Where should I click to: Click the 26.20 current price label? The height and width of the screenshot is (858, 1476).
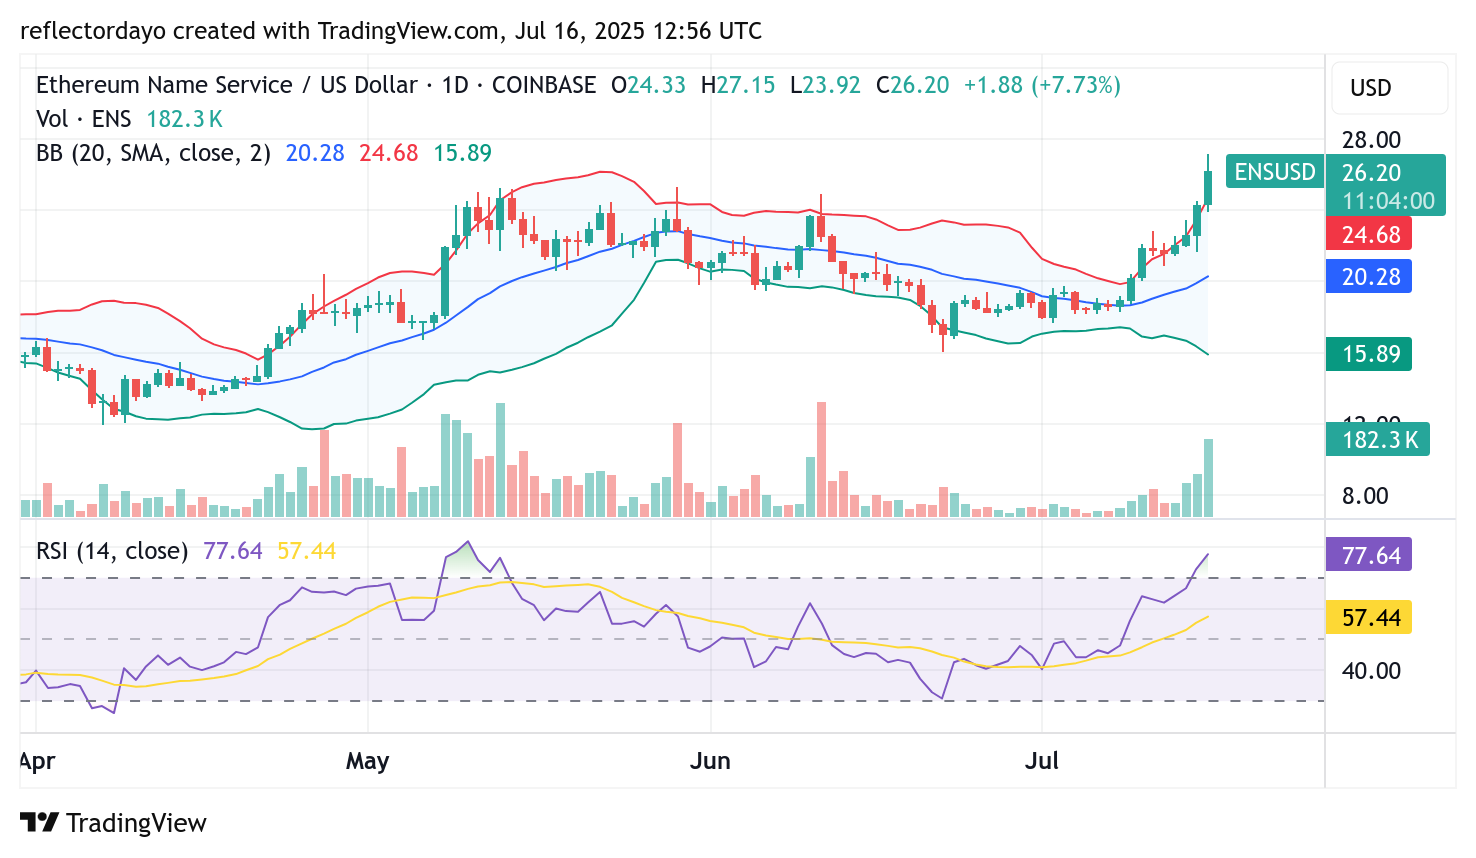coord(1372,172)
